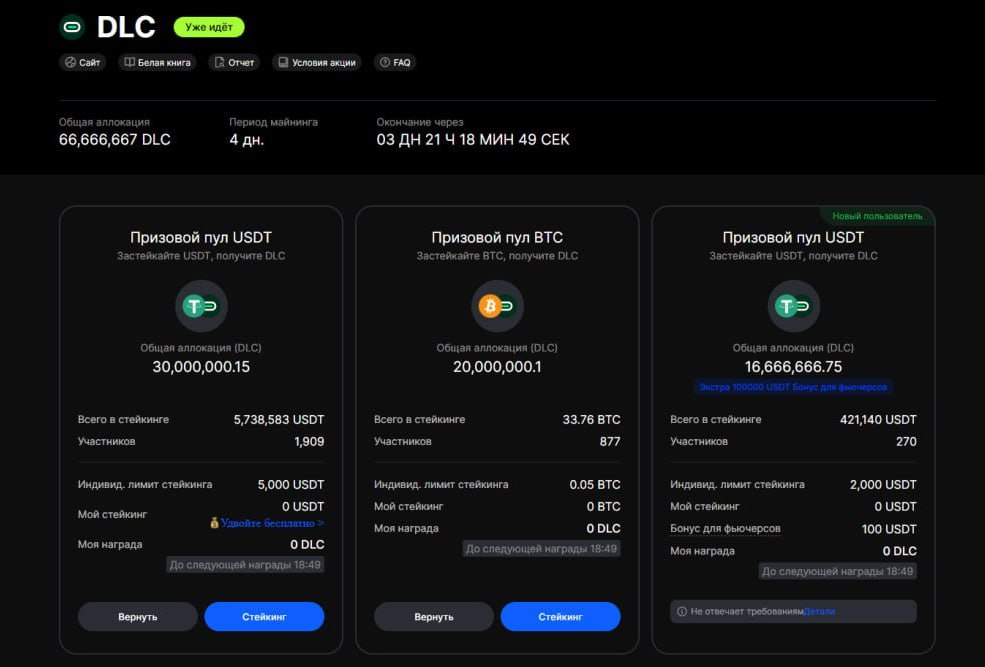Click the 03 ДН 21 Ч countdown timer

(473, 139)
